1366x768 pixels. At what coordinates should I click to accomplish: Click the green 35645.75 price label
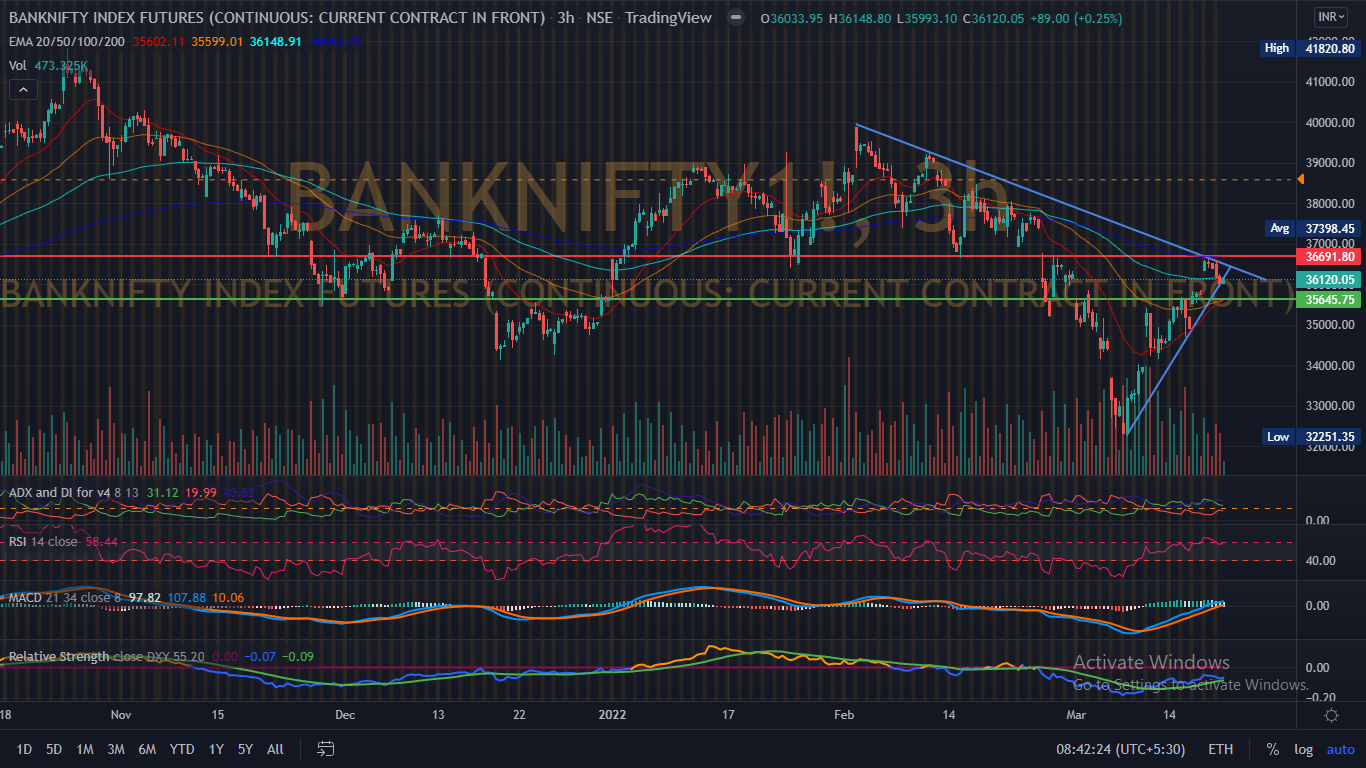(1327, 299)
